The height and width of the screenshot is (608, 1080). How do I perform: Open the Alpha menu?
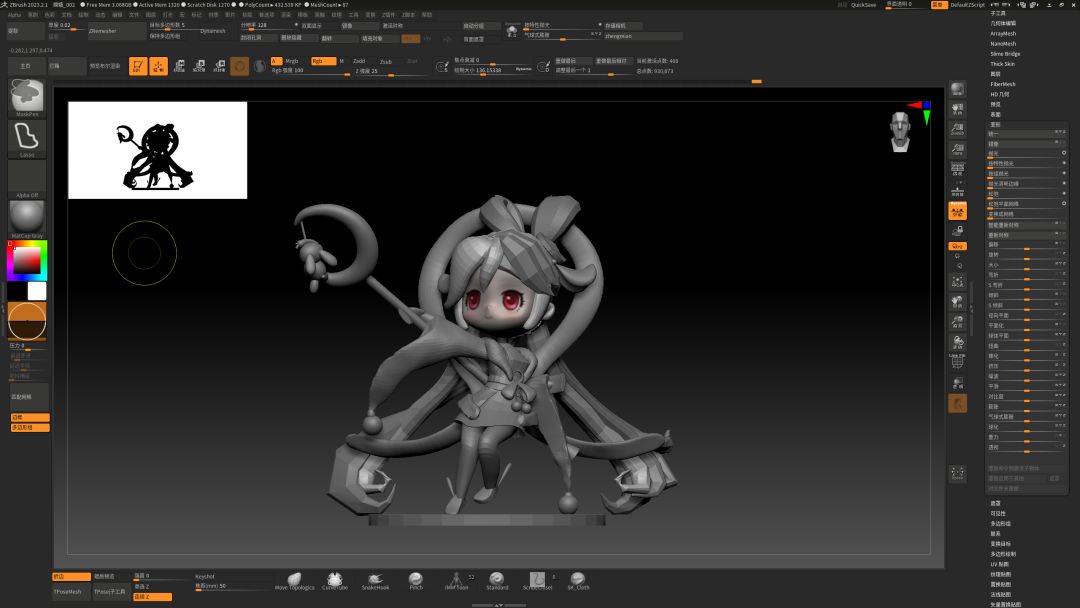click(x=14, y=14)
